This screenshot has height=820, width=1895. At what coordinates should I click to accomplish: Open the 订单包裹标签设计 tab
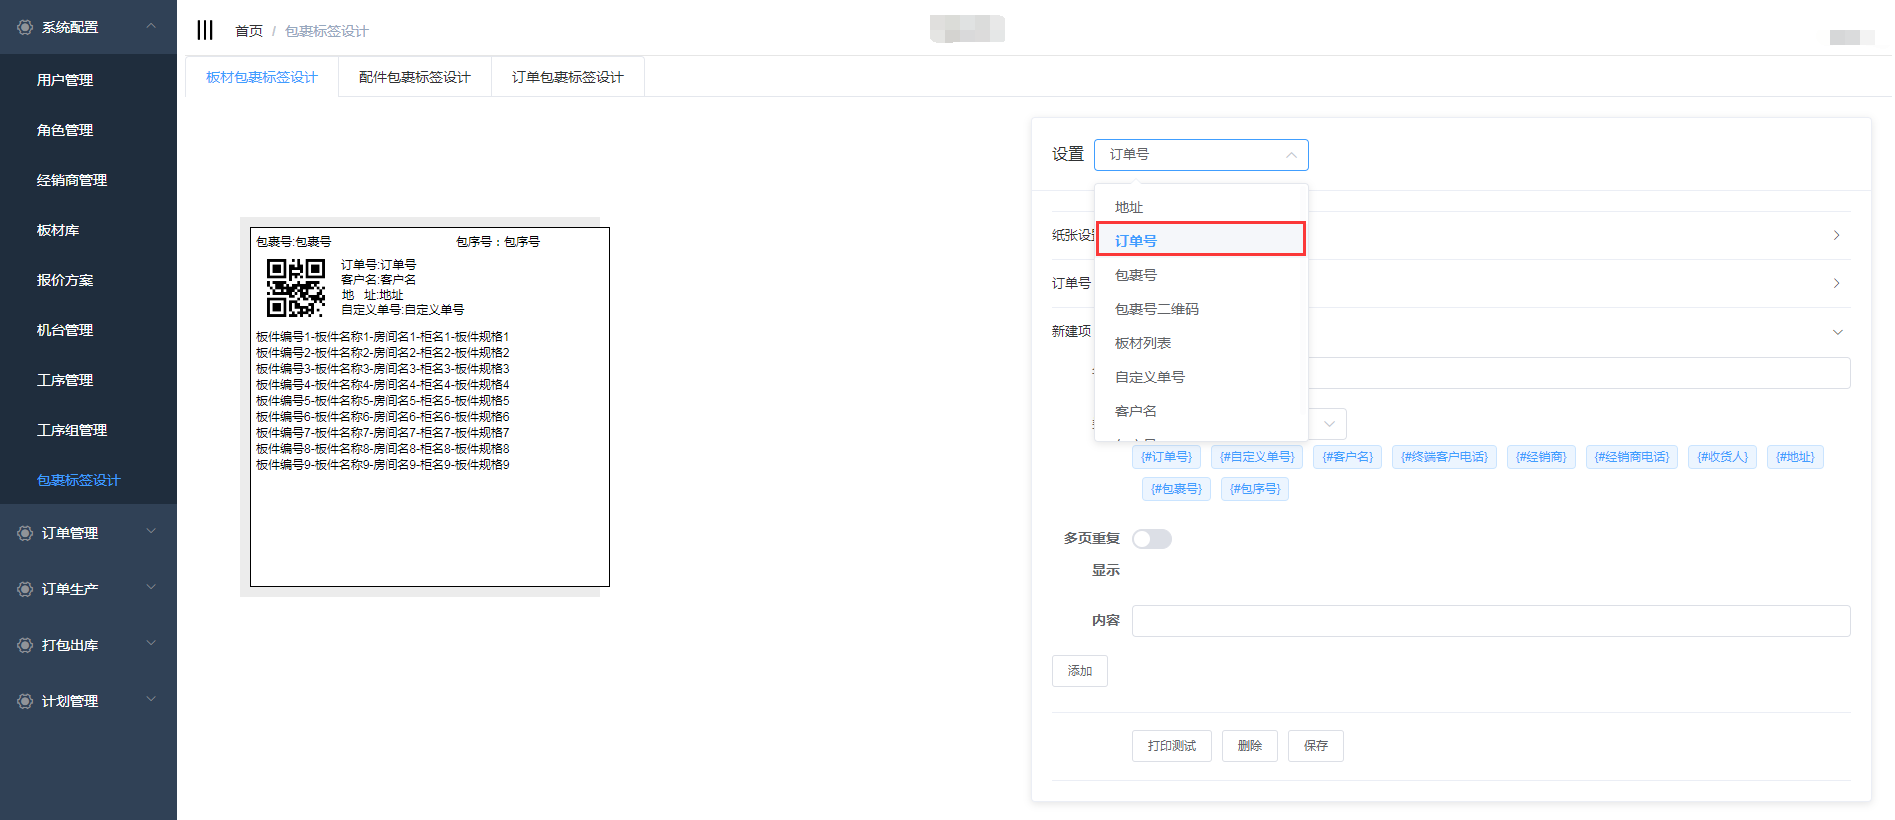point(567,77)
